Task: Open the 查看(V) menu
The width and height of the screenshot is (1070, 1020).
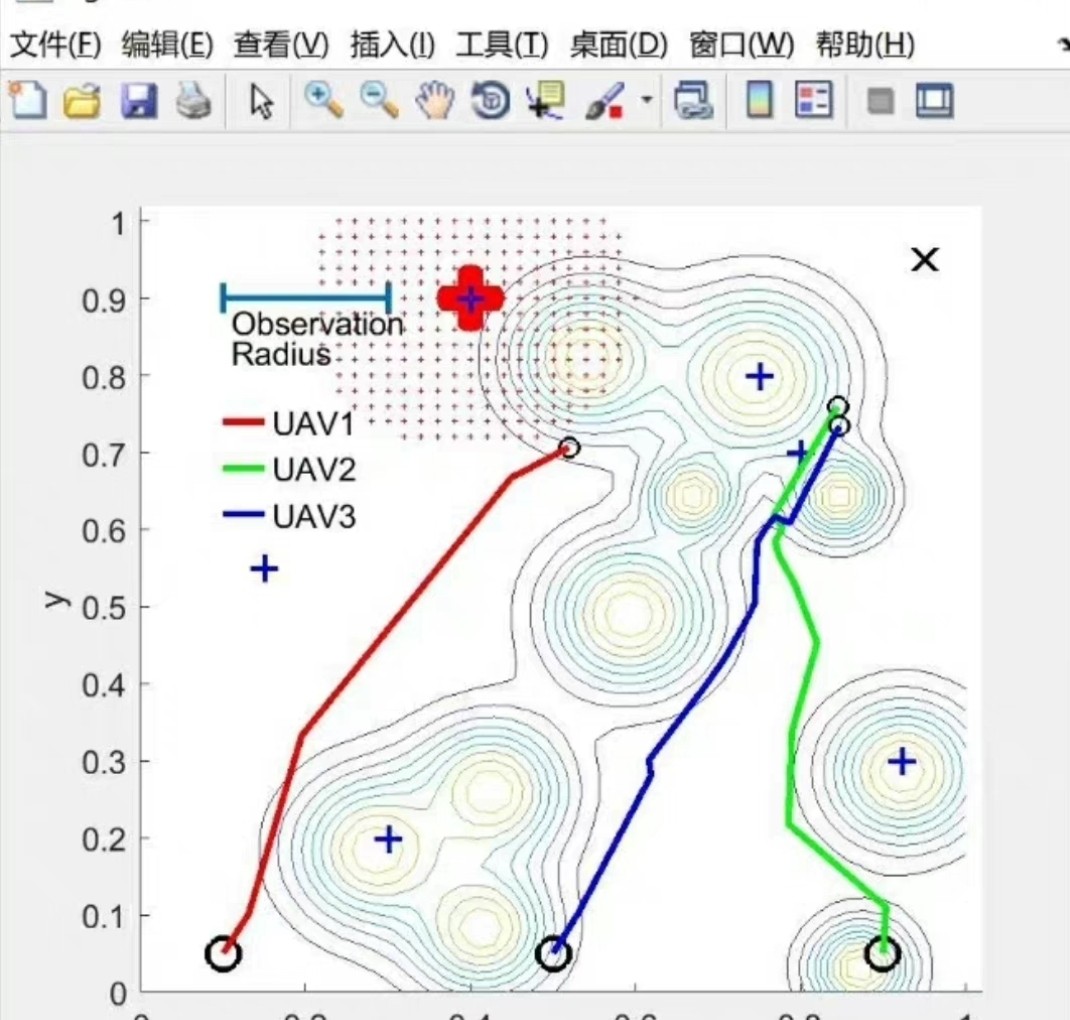Action: (281, 45)
